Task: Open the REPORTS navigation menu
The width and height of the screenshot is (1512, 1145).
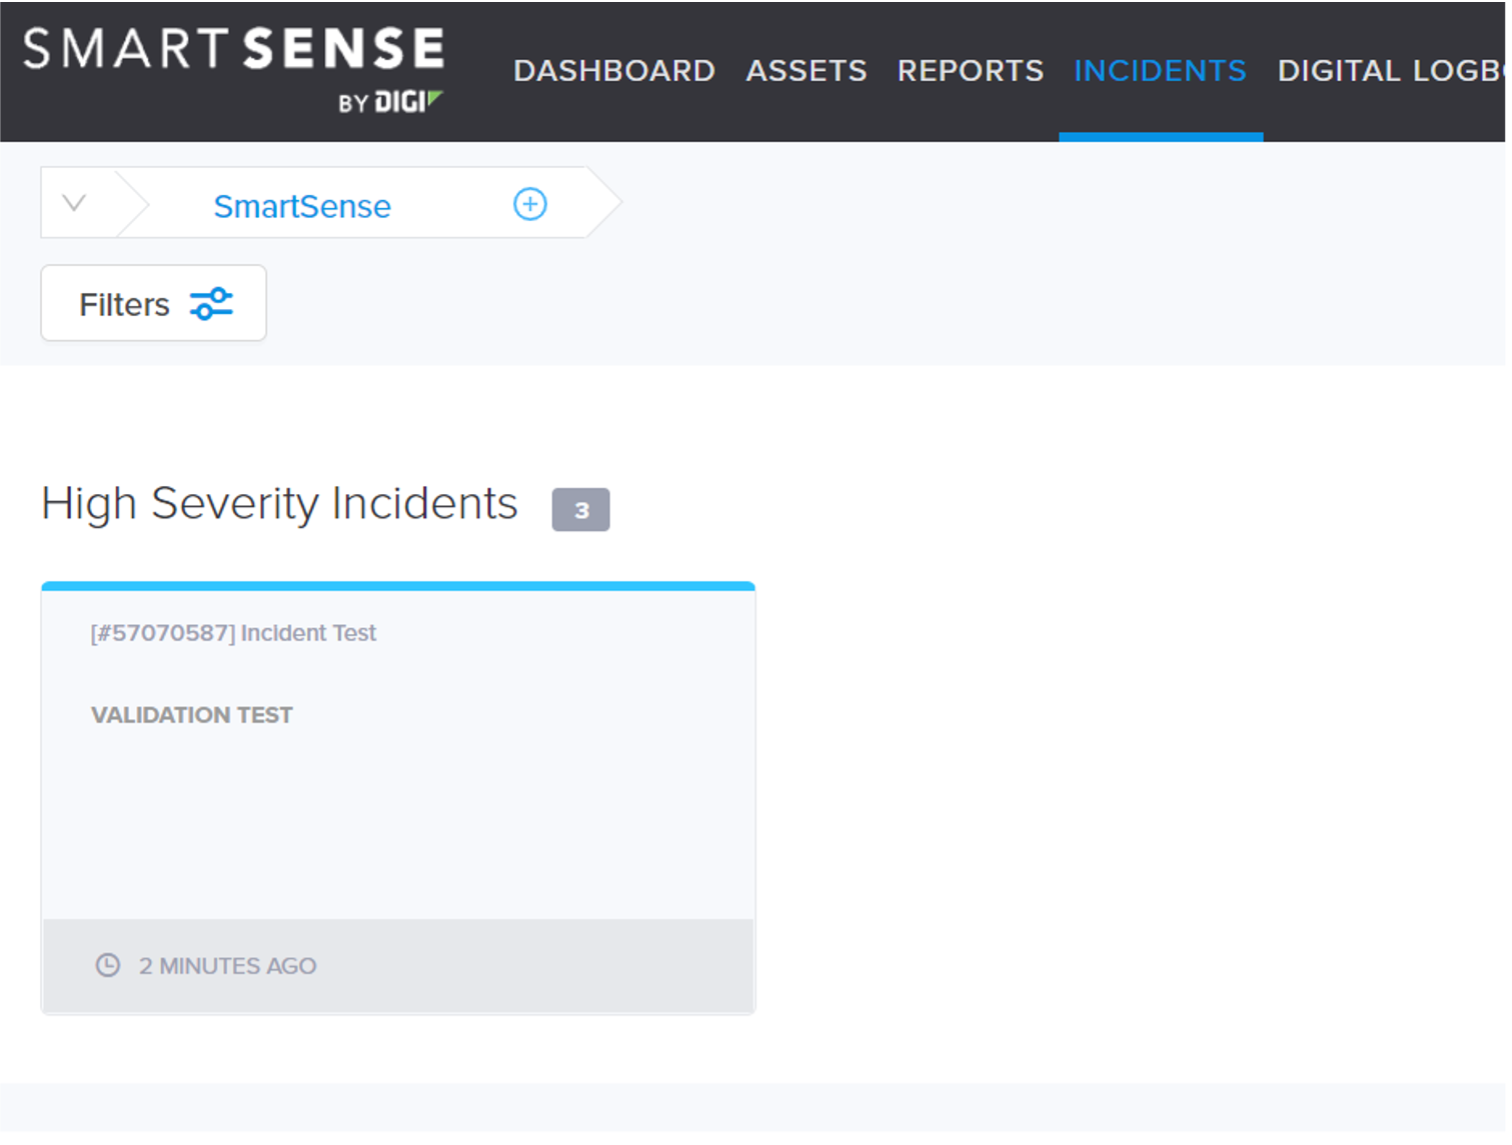Action: 970,70
